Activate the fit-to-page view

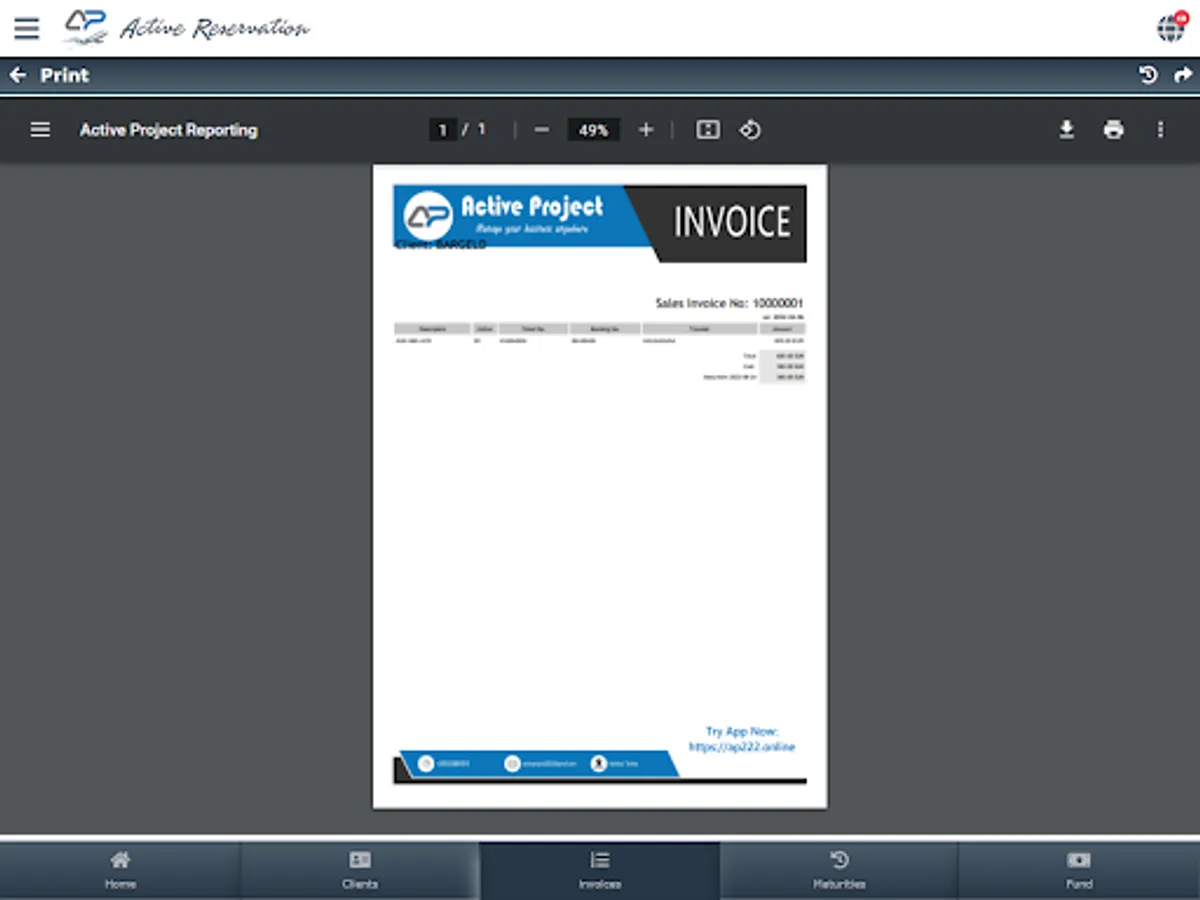[707, 130]
